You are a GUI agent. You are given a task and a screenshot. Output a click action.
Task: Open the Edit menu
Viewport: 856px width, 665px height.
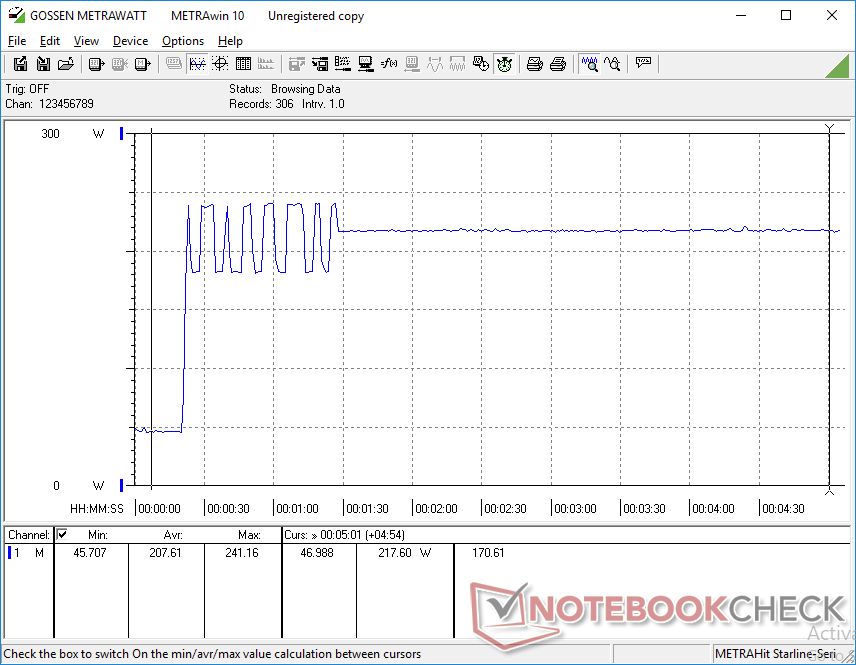(50, 41)
